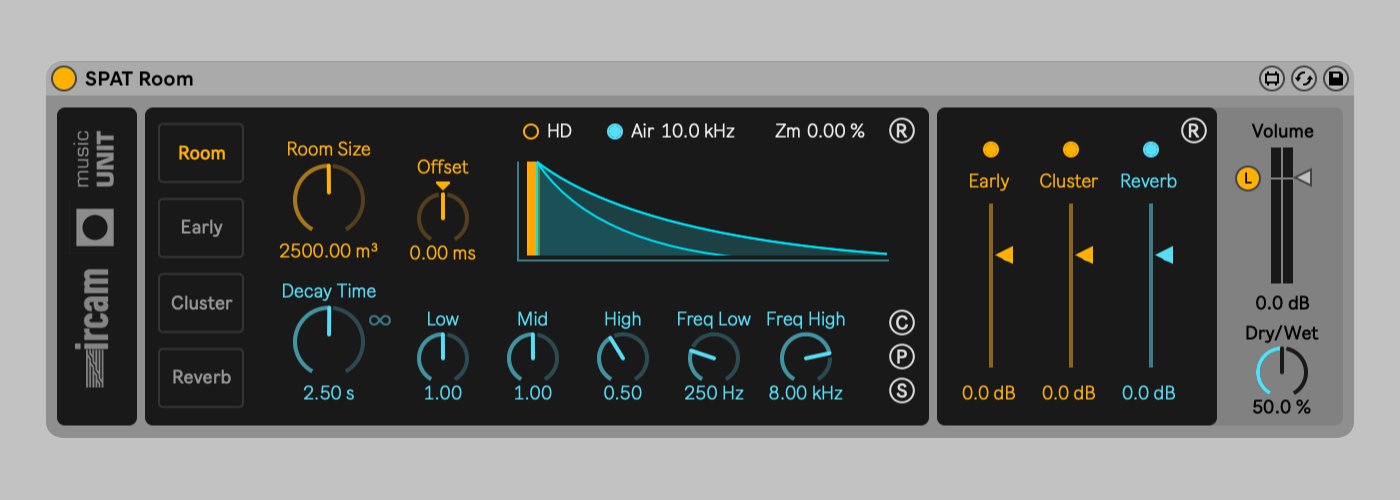
Task: Click the Ircam logo panel
Action: pos(97,266)
